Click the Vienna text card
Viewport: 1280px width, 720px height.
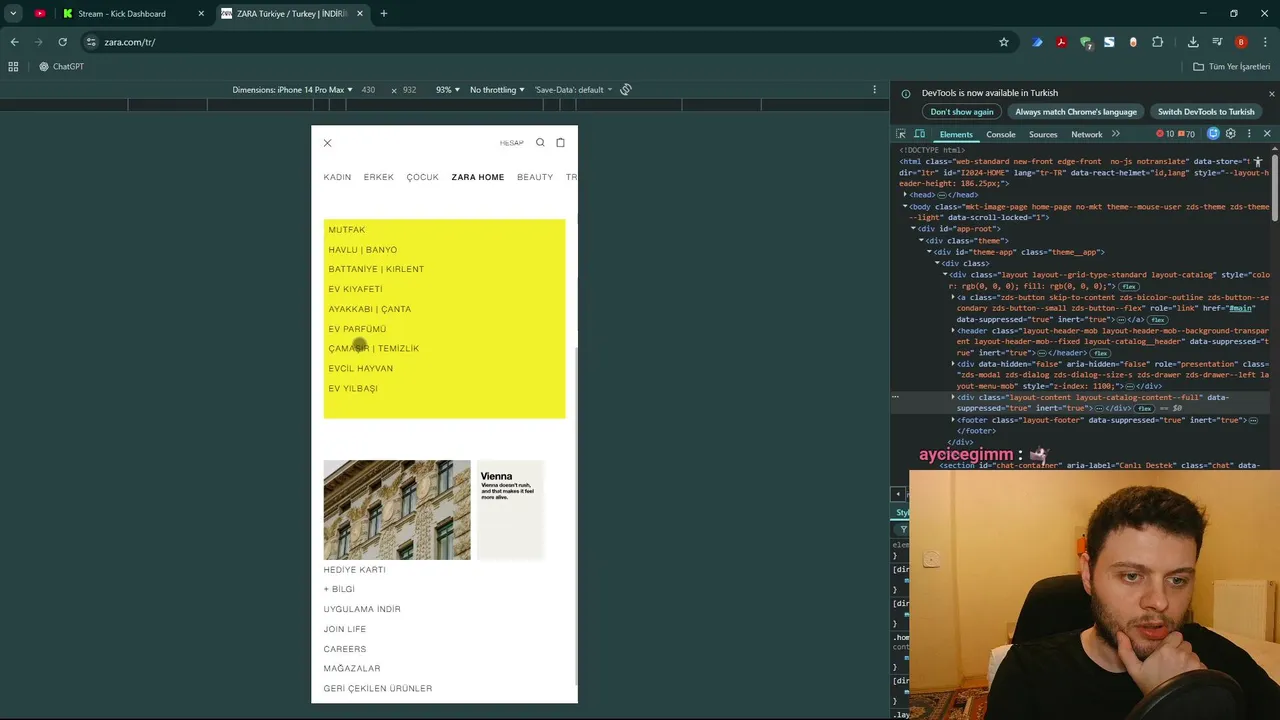click(510, 510)
